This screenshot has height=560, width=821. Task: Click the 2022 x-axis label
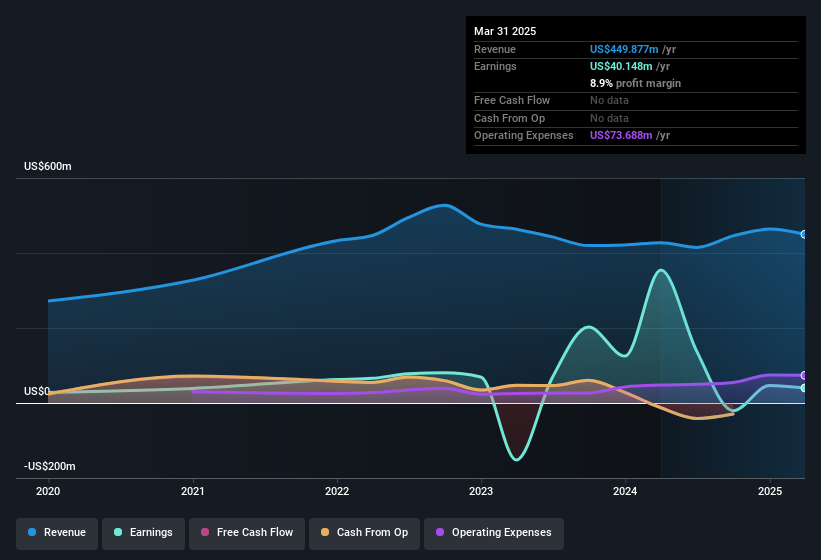coord(337,491)
